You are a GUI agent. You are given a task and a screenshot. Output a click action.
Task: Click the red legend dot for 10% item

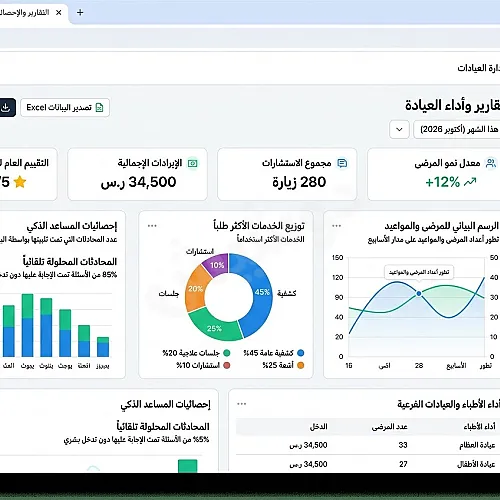tap(227, 365)
